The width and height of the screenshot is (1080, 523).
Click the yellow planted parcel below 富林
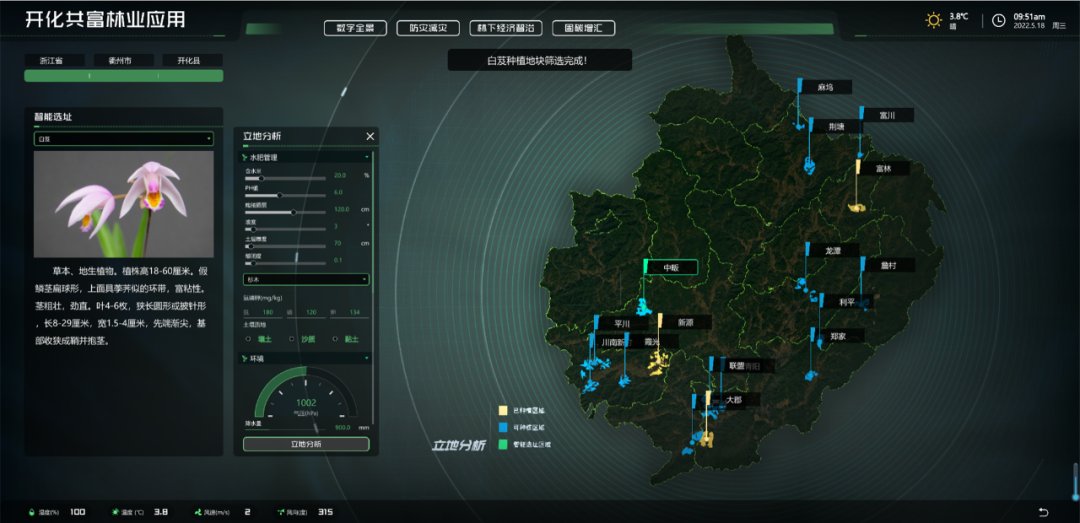(855, 206)
